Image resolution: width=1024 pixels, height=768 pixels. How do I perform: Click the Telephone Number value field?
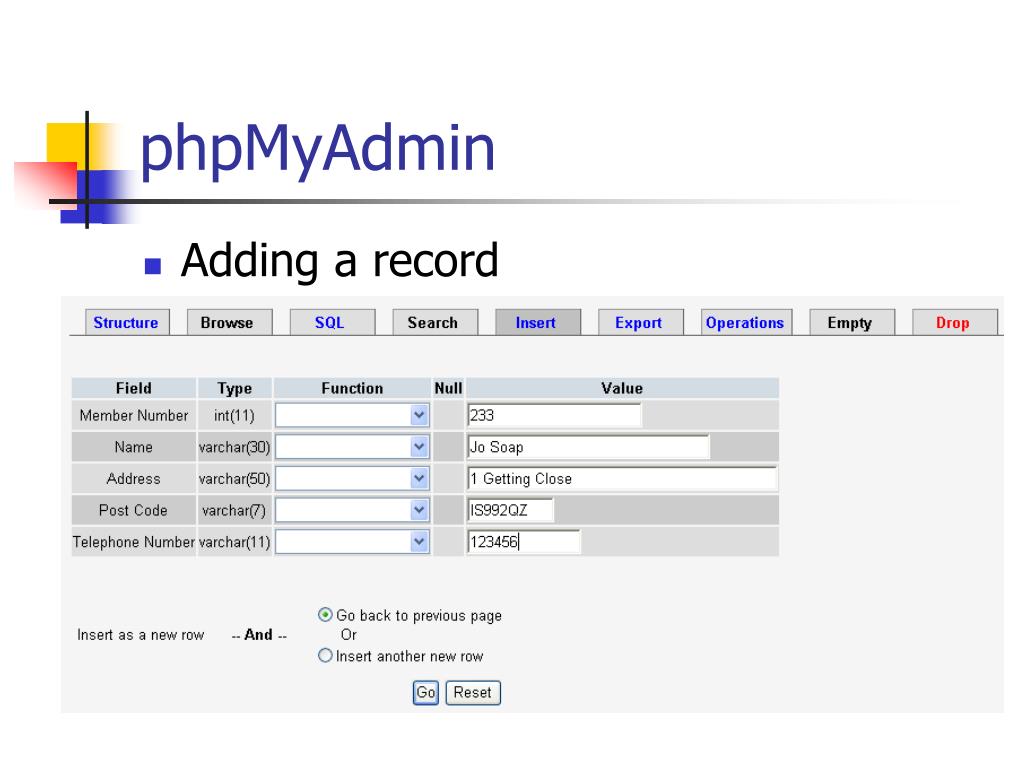[x=524, y=542]
